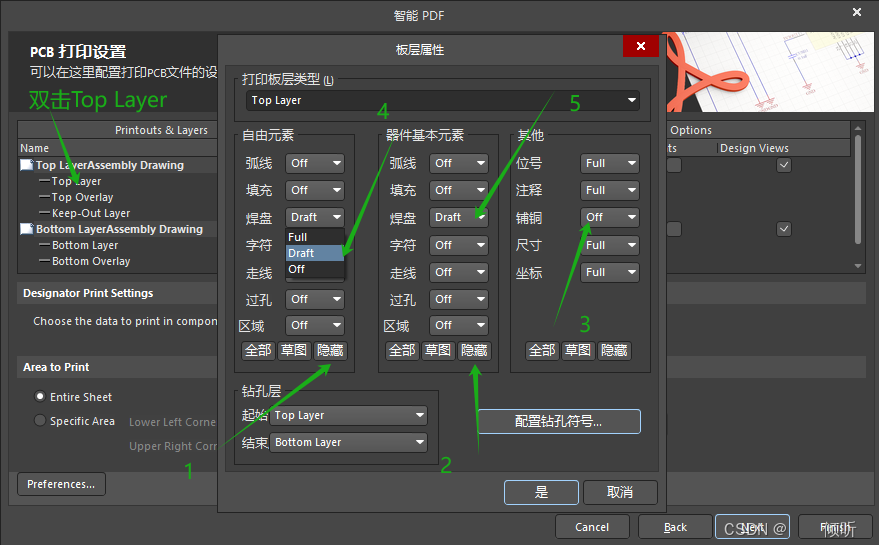
Task: Toggle Design Views checkbox for Bottom LayerAssembly Drawing
Action: [x=784, y=229]
